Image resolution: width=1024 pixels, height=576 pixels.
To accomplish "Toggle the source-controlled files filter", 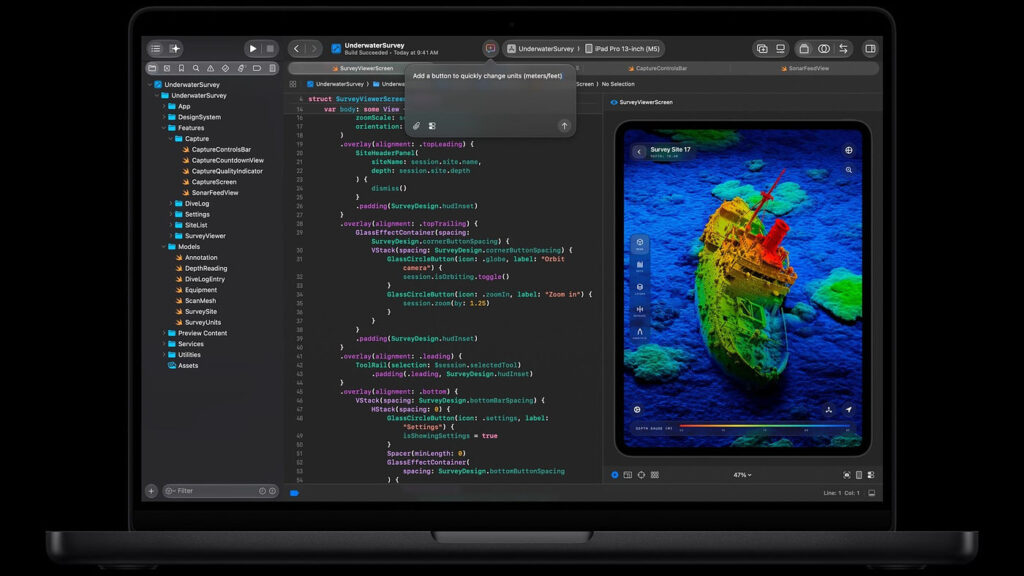I will coord(272,491).
